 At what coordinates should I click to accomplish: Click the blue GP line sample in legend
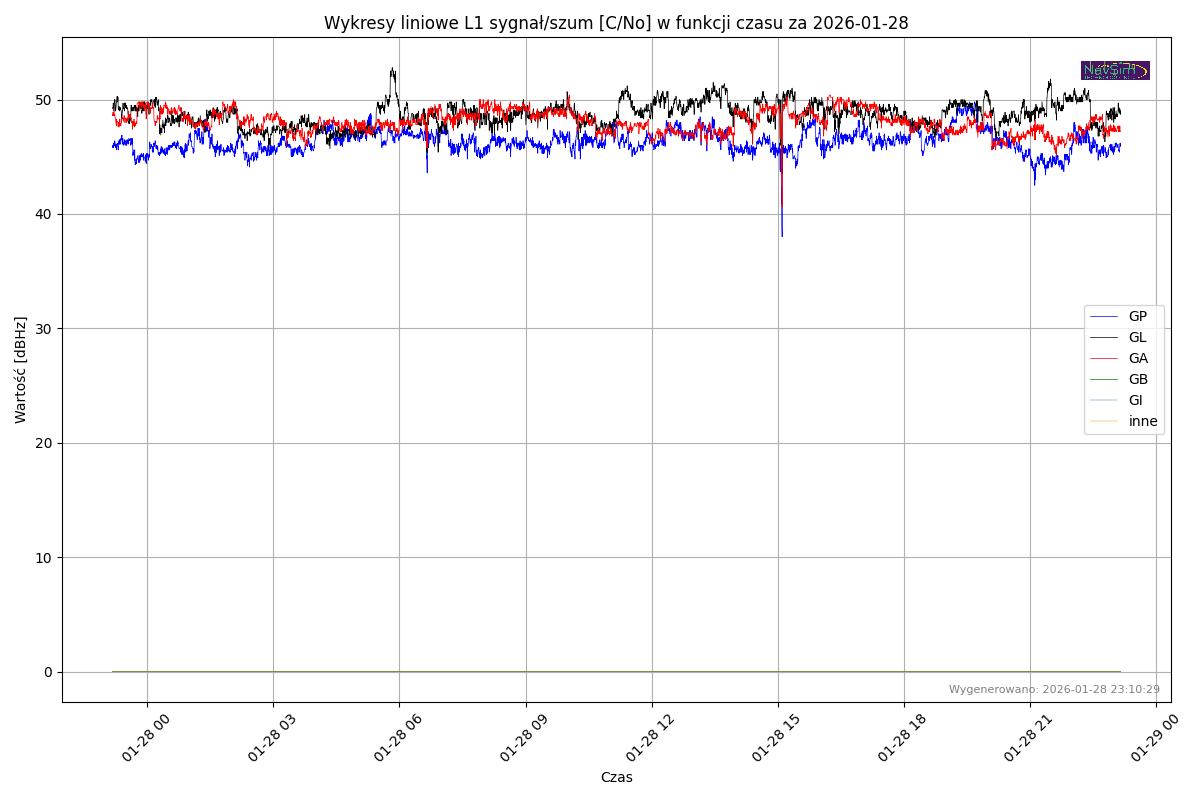point(1104,316)
